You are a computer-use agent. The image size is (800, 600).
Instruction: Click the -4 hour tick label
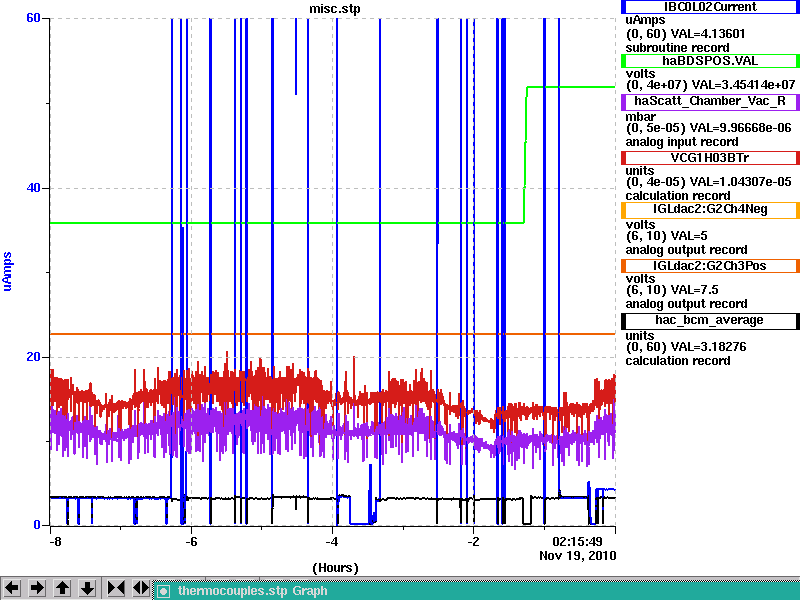pyautogui.click(x=332, y=542)
